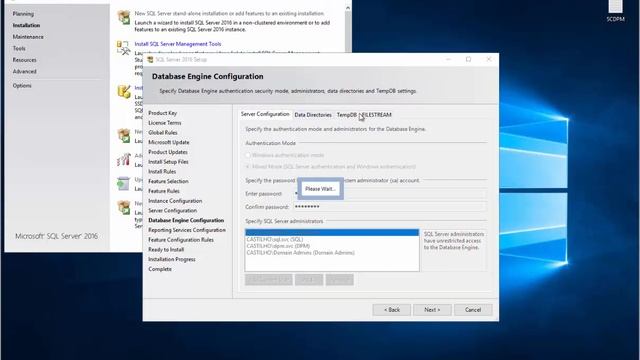640x360 pixels.
Task: Click the Product Updates setup step
Action: 168,152
